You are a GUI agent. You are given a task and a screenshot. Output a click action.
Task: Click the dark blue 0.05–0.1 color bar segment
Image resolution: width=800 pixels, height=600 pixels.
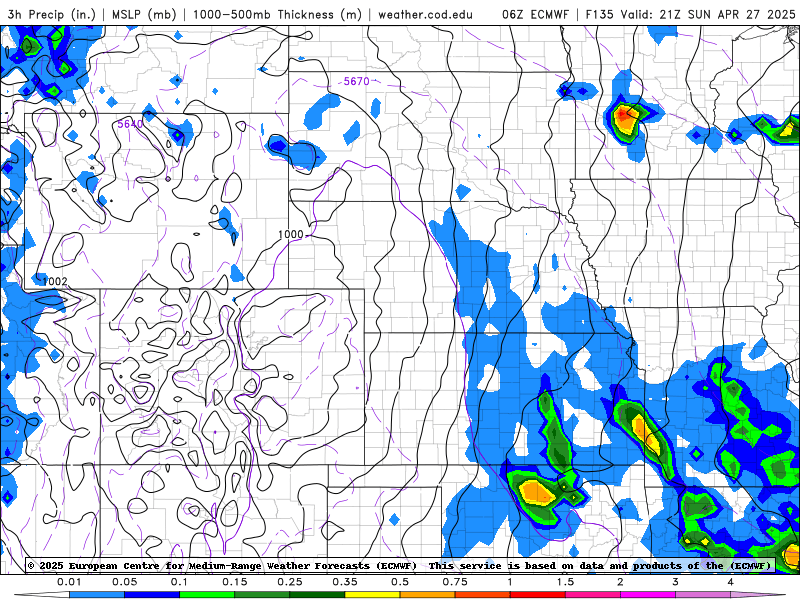(152, 595)
